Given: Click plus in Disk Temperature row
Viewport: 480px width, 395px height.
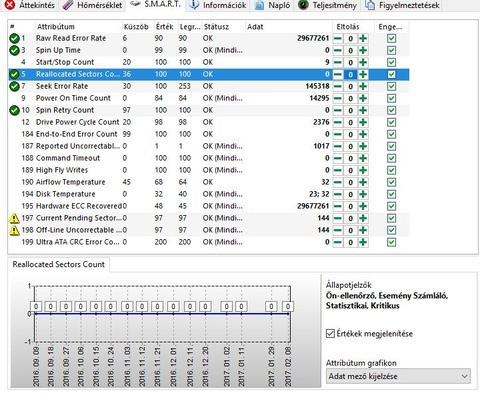Looking at the screenshot, I should 363,194.
